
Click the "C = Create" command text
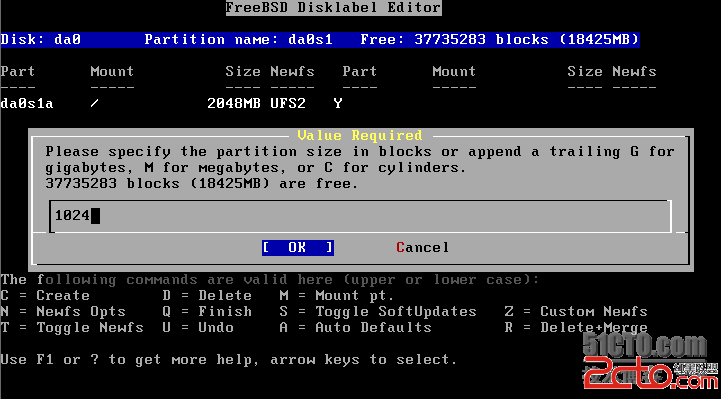[45, 296]
